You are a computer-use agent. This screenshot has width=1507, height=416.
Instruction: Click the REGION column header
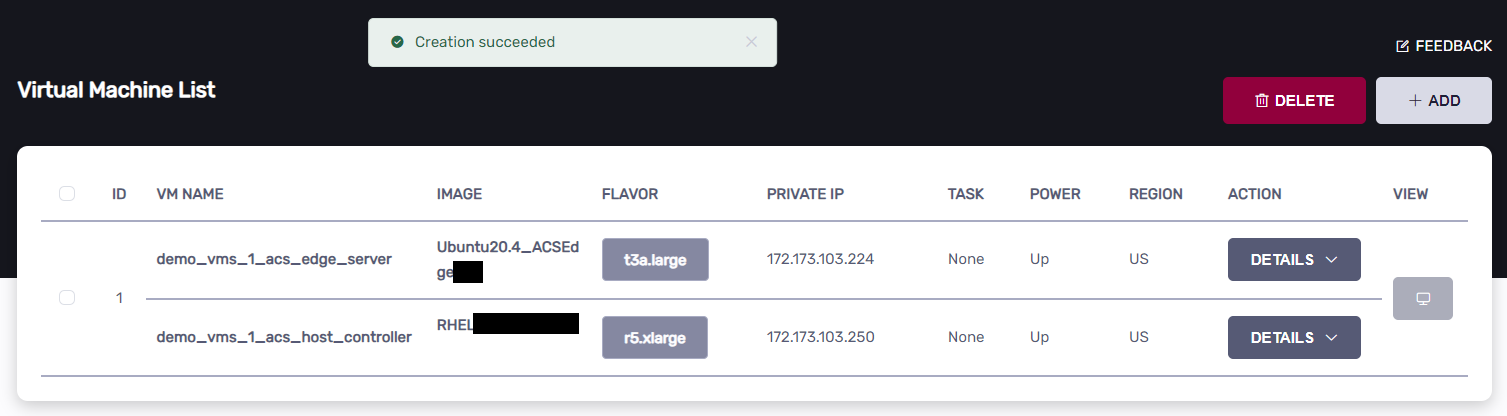click(1155, 194)
